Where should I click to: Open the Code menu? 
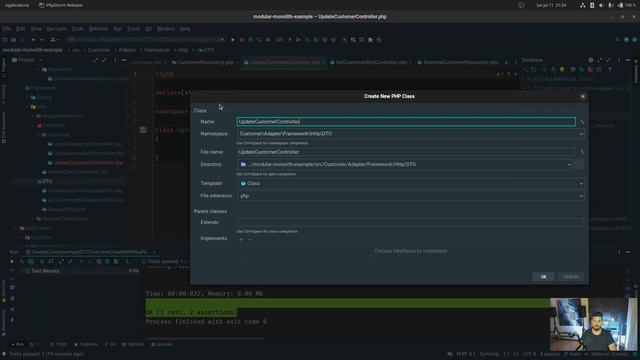78,29
